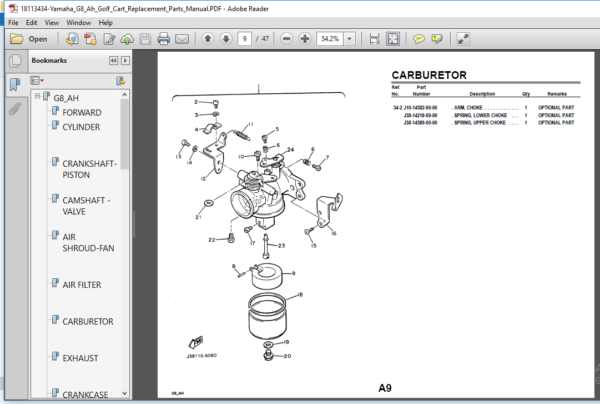Toggle the Bookmarks panel icon
Screen dimensions: 600x404
click(15, 85)
